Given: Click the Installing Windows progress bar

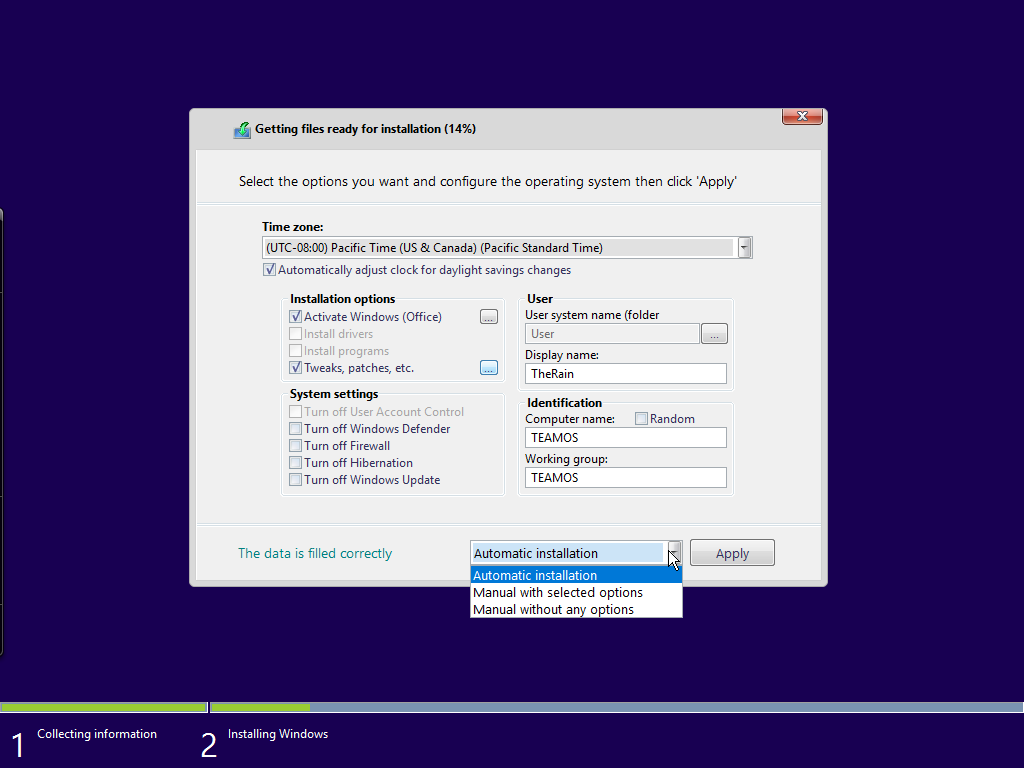Looking at the screenshot, I should [x=616, y=707].
